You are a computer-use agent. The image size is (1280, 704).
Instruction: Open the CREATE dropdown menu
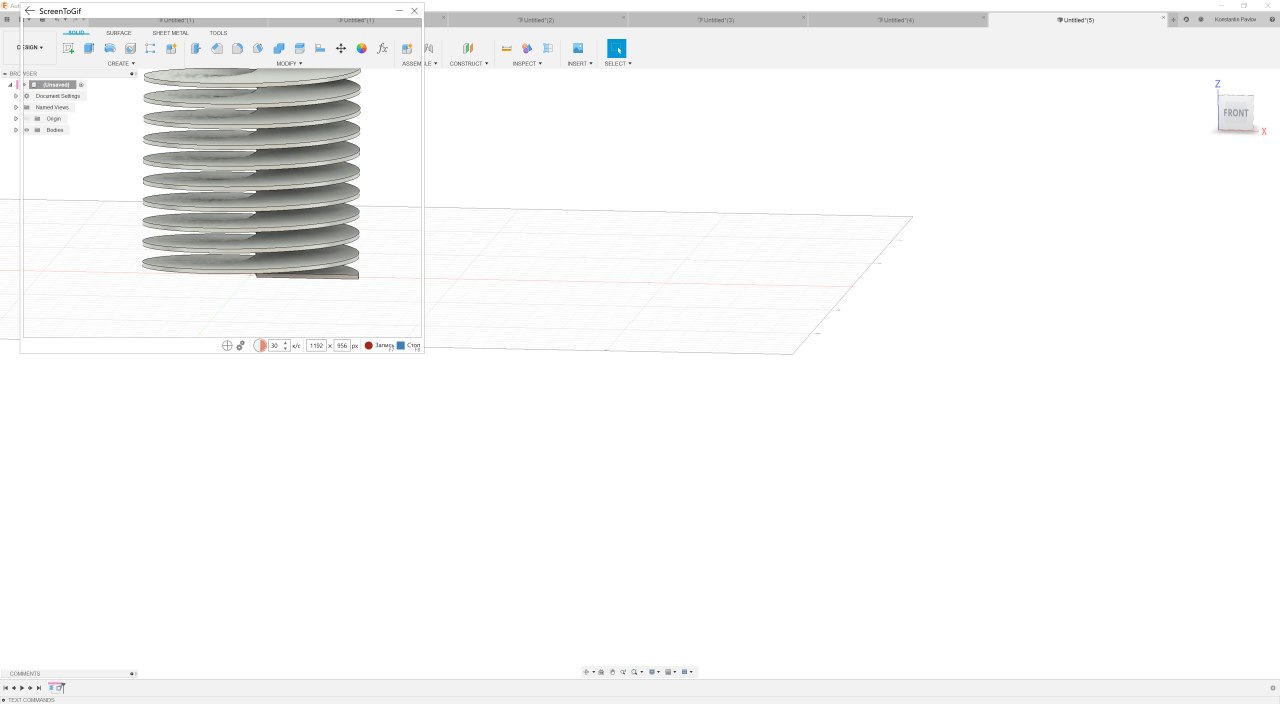pos(121,64)
